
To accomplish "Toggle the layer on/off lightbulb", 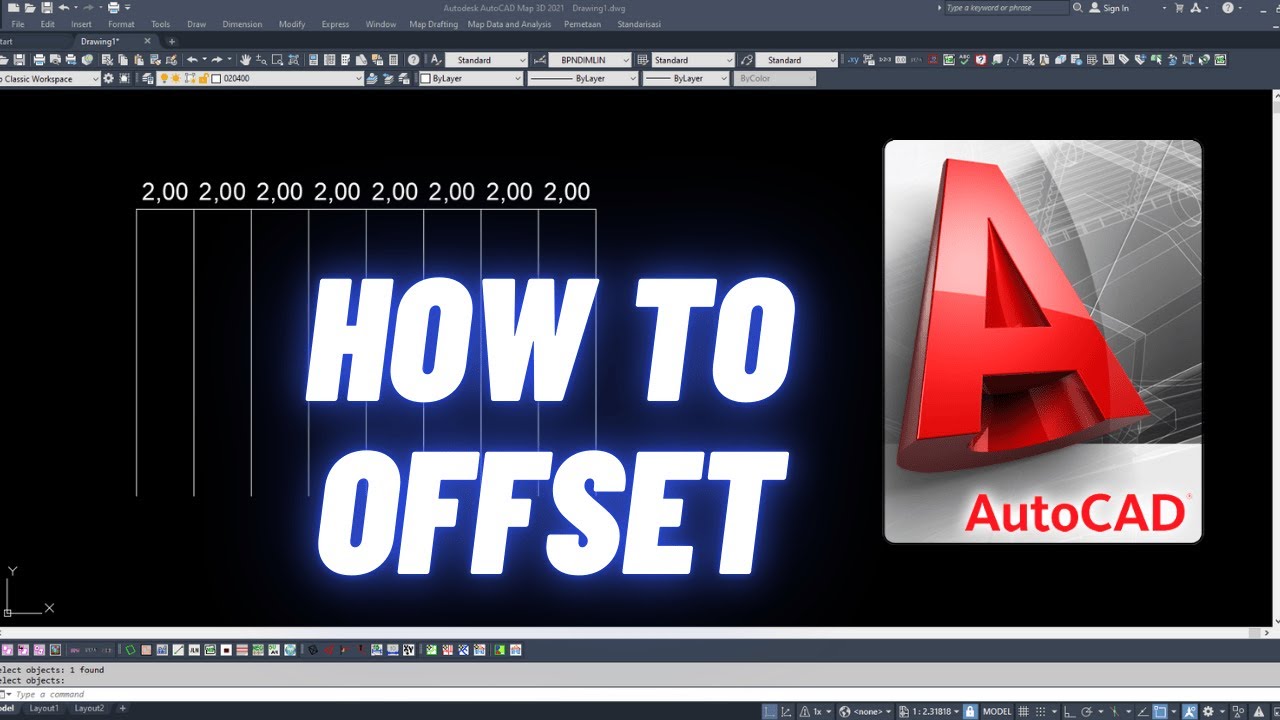I will pos(163,78).
